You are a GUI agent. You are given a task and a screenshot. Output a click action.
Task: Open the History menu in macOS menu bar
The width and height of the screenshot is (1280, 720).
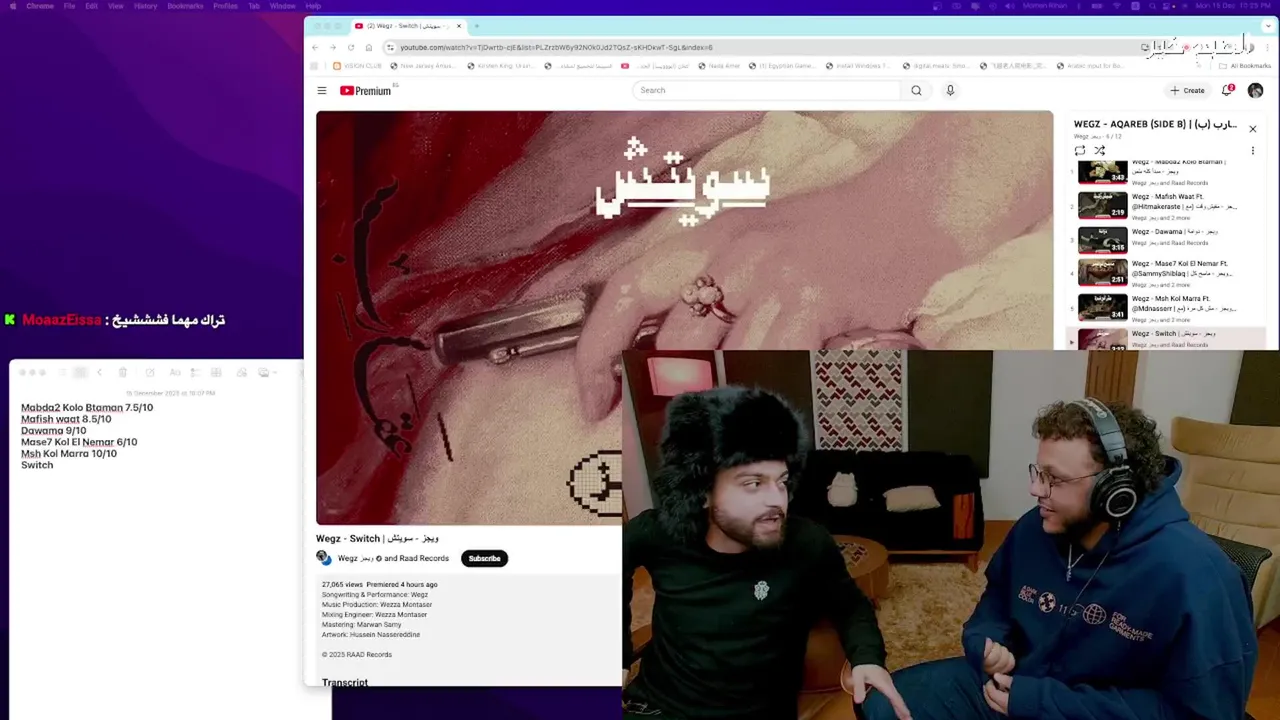click(x=145, y=6)
